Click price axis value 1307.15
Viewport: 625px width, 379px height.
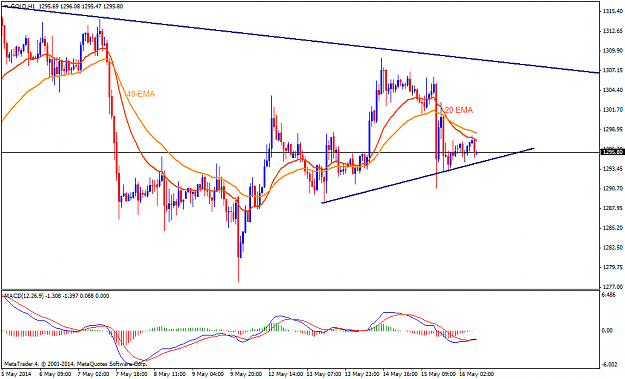tap(613, 71)
